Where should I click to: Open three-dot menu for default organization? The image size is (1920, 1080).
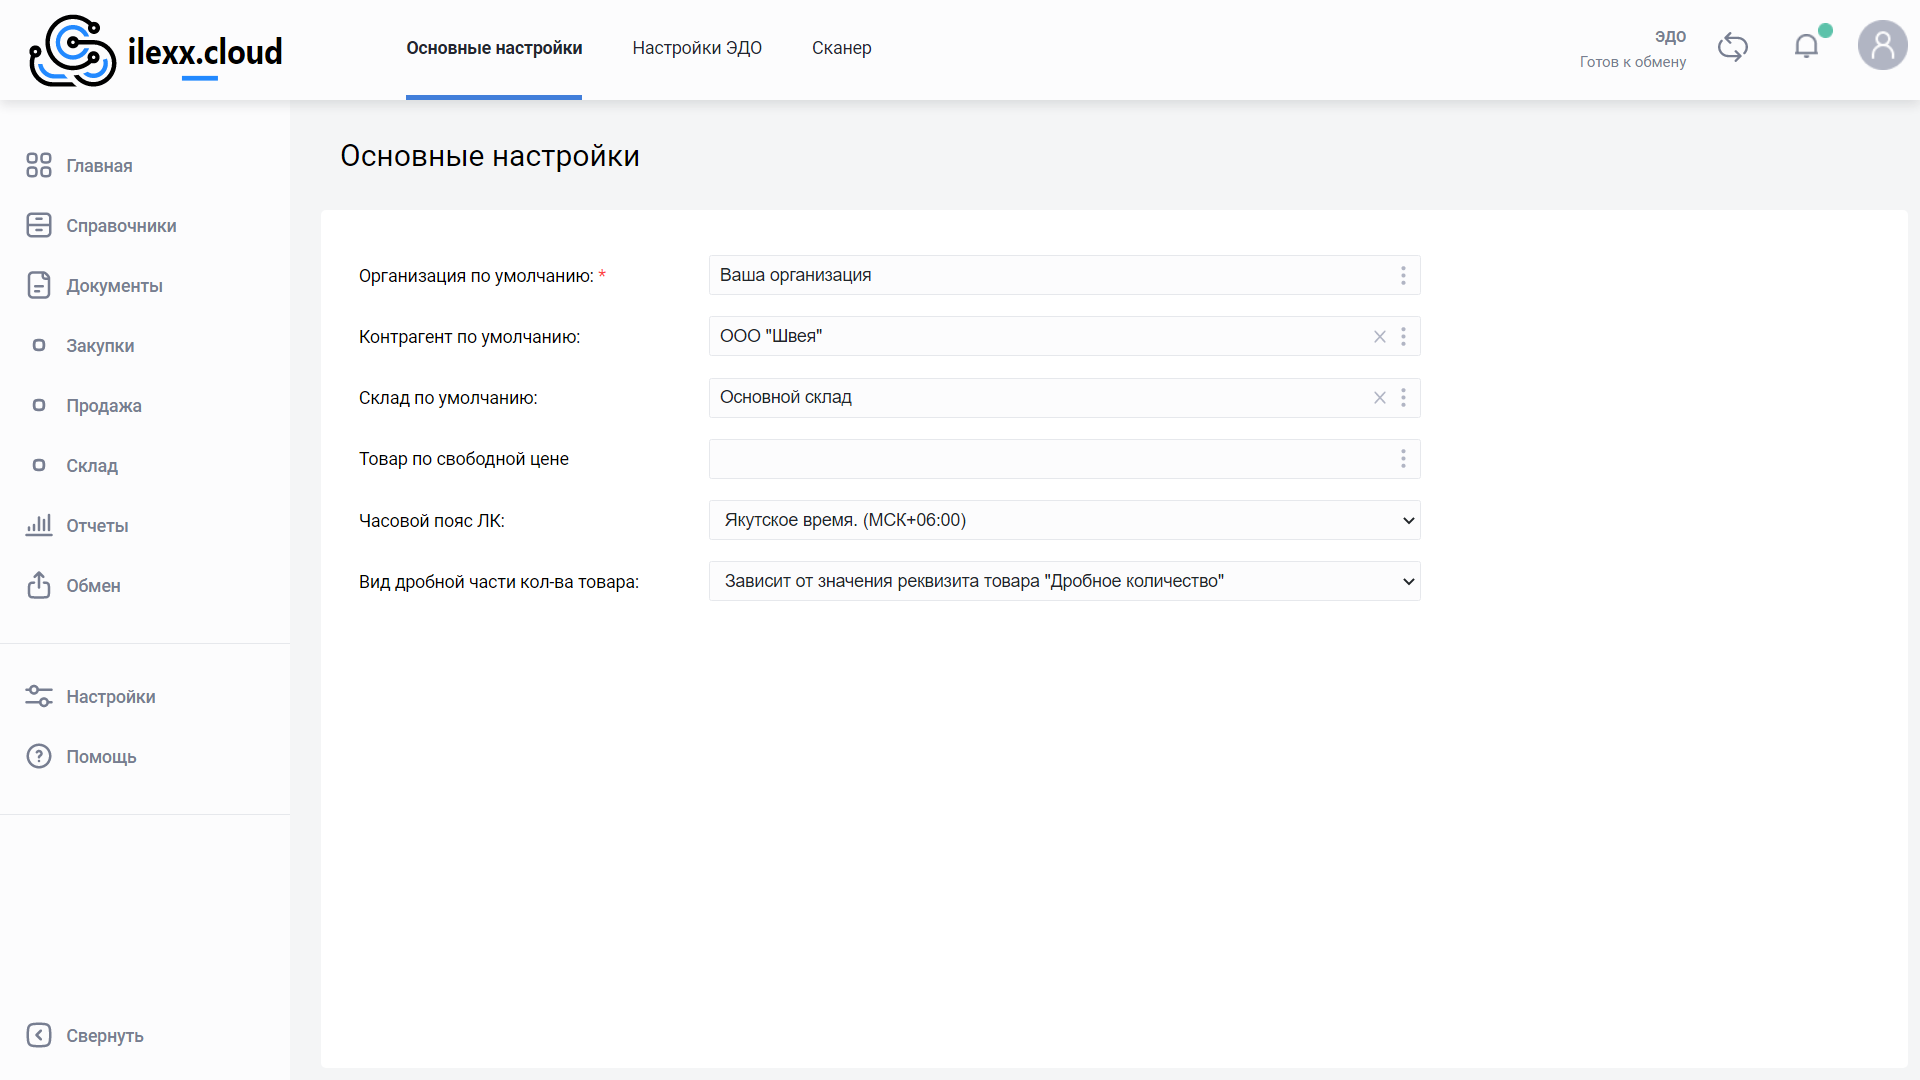tap(1403, 275)
